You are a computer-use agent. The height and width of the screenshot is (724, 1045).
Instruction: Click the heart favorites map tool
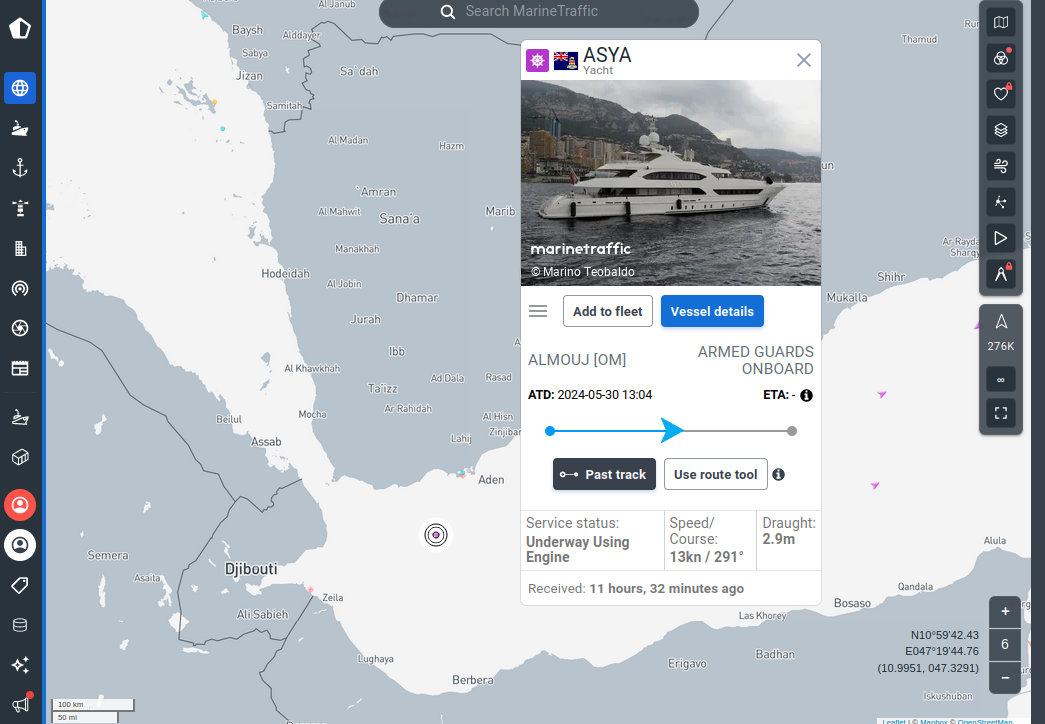pyautogui.click(x=1000, y=94)
